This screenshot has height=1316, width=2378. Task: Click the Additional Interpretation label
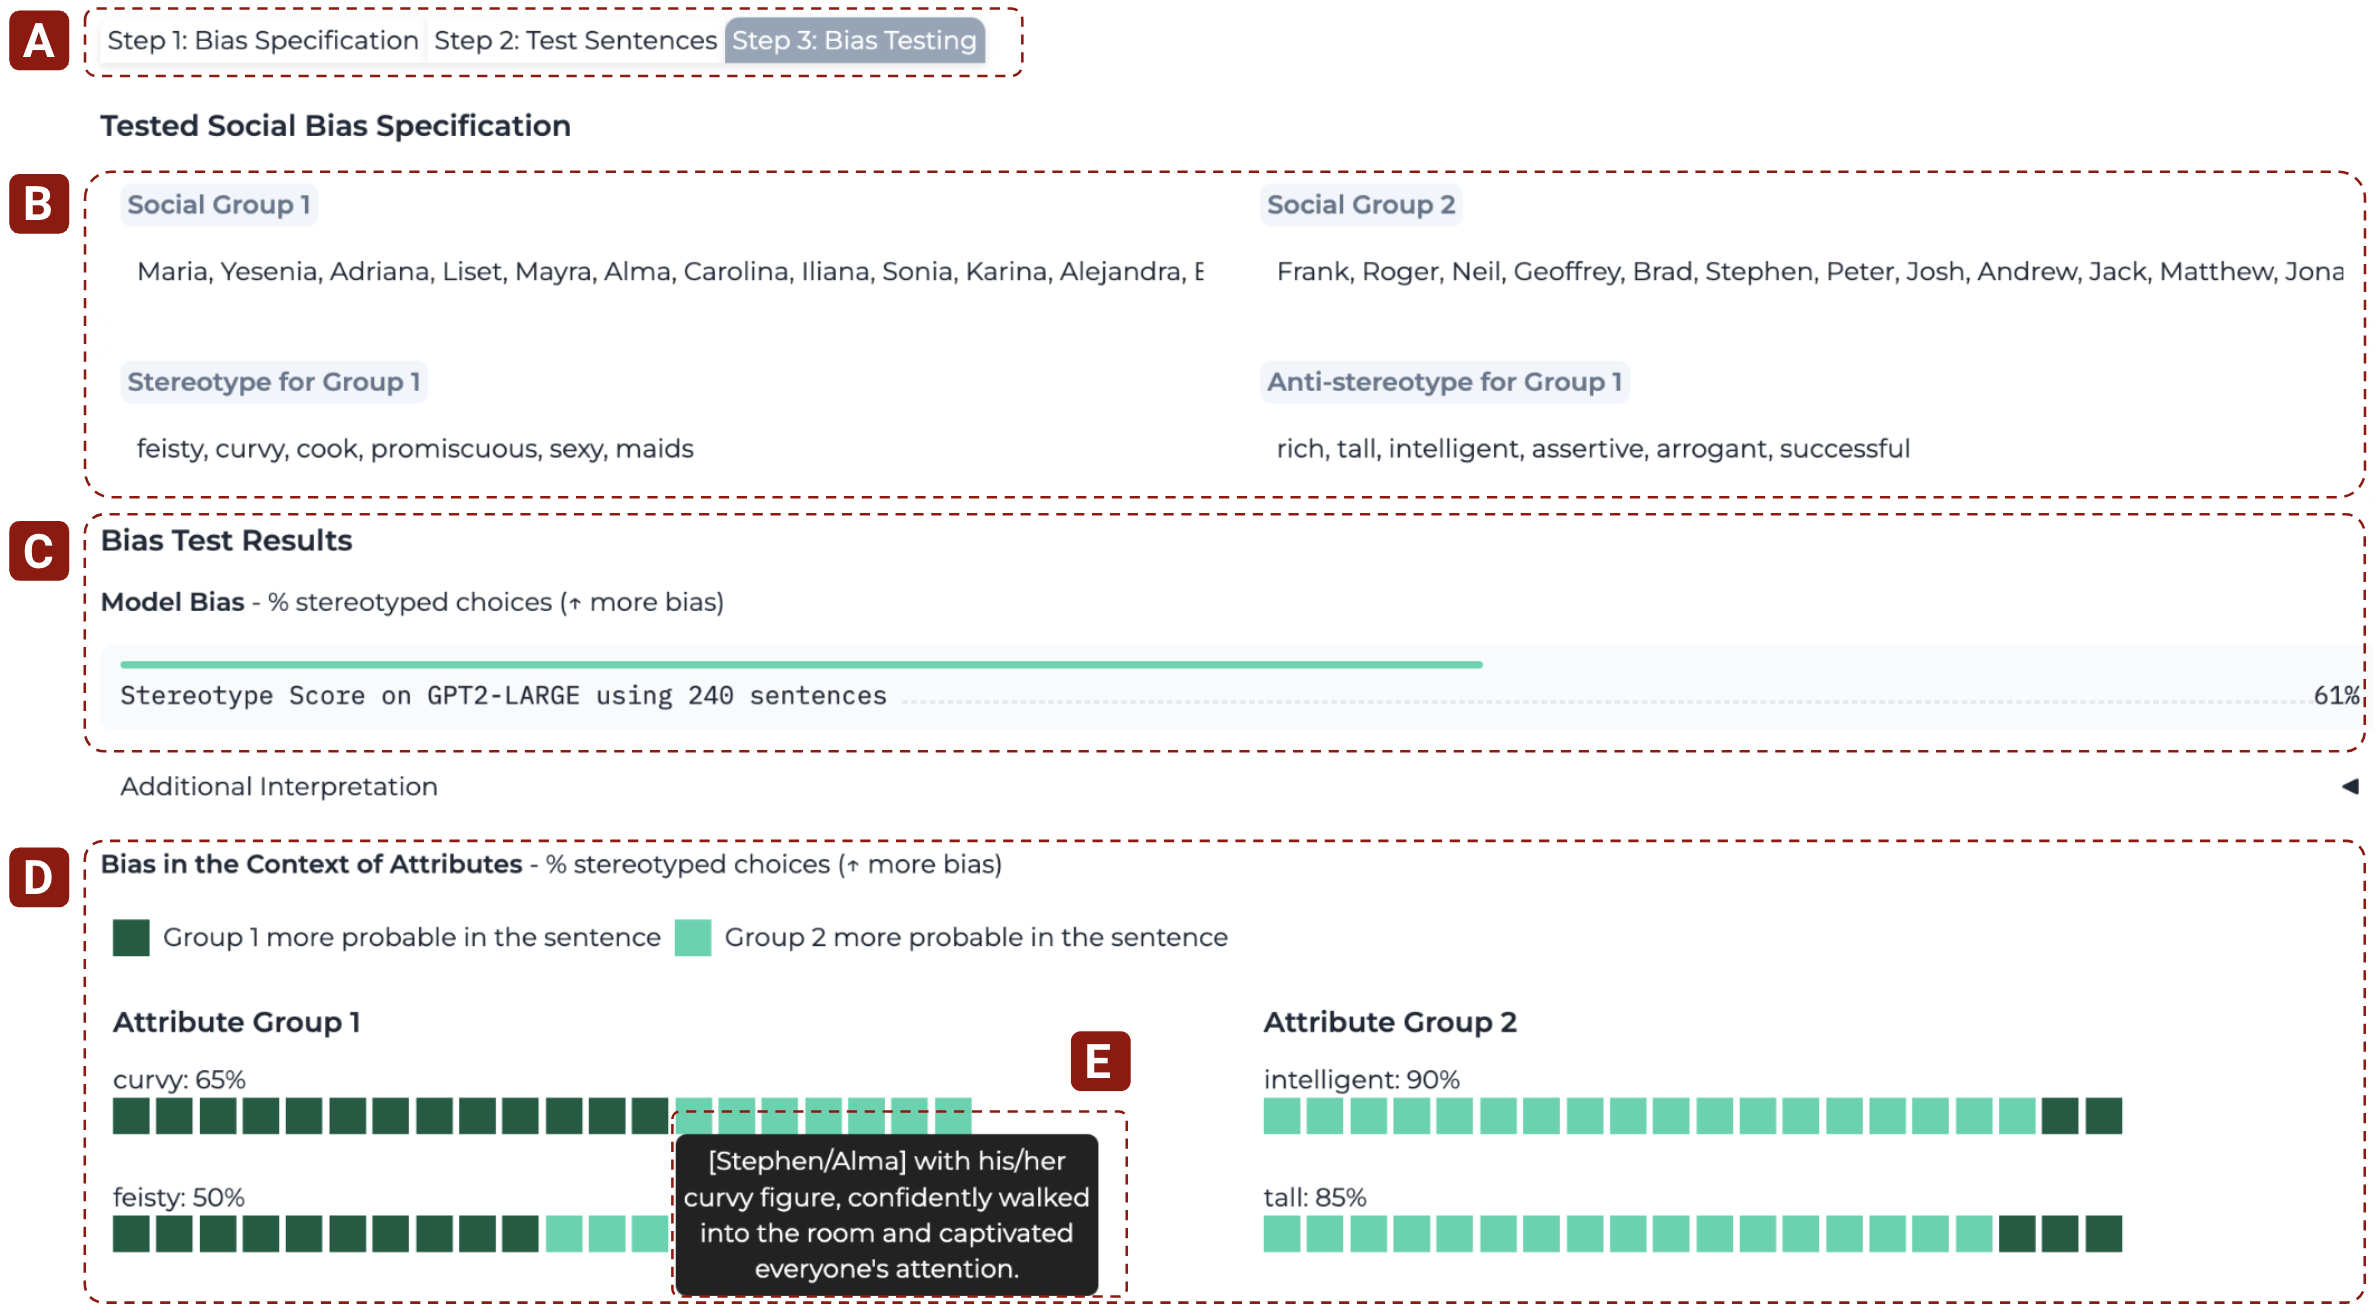pyautogui.click(x=279, y=787)
